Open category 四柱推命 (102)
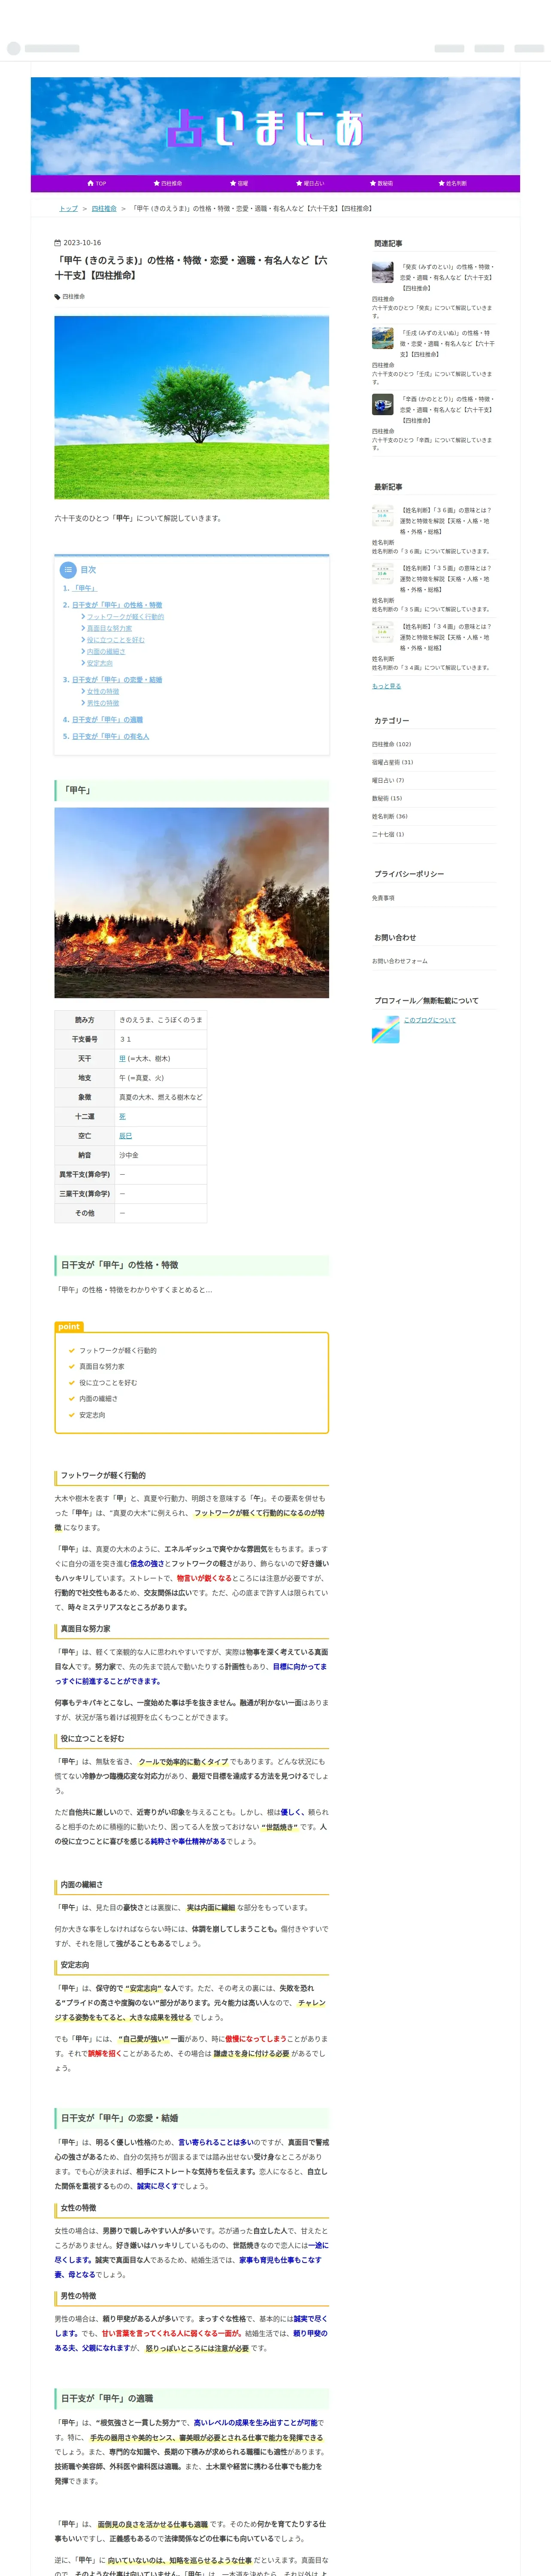The width and height of the screenshot is (551, 2576). click(391, 744)
